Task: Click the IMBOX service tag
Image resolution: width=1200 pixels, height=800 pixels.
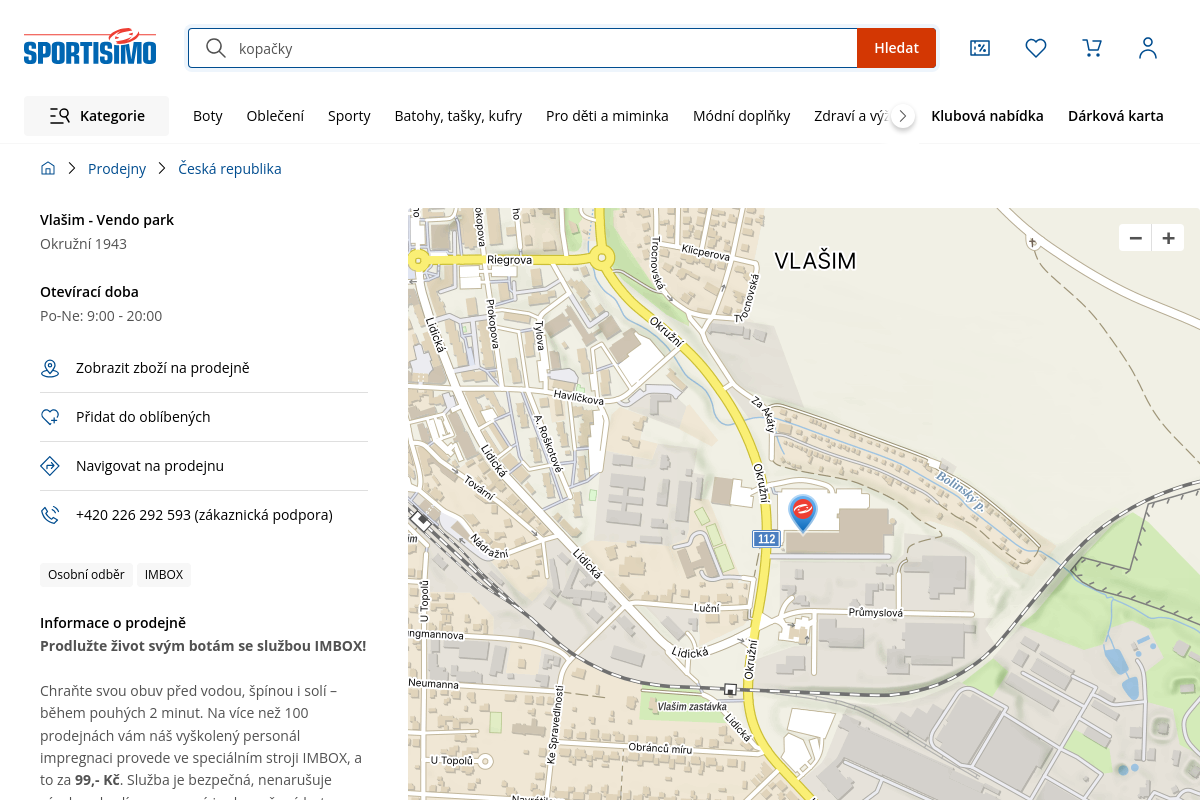Action: [x=164, y=575]
